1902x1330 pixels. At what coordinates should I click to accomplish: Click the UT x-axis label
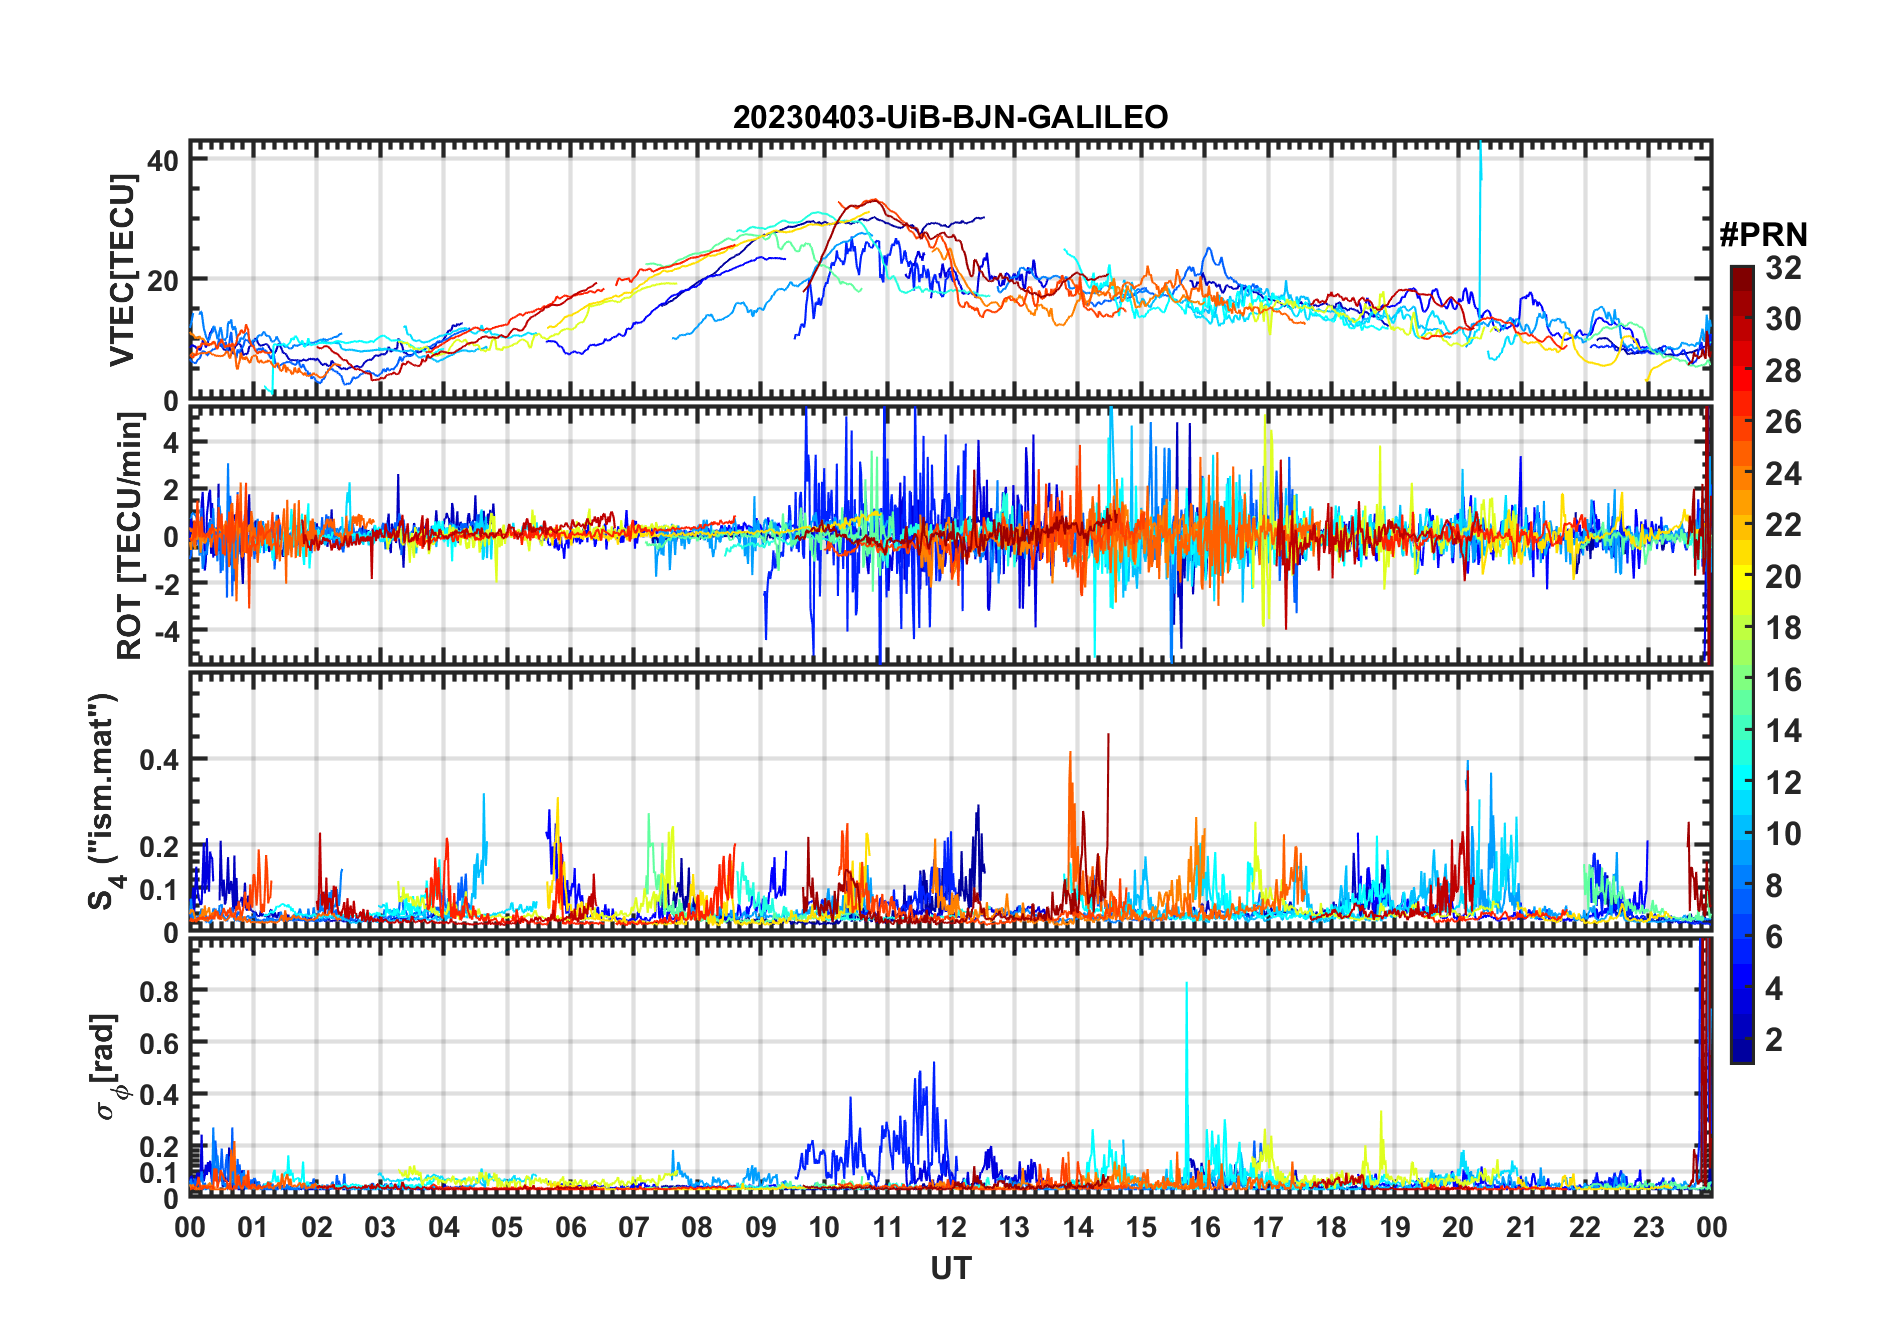coord(950,1268)
